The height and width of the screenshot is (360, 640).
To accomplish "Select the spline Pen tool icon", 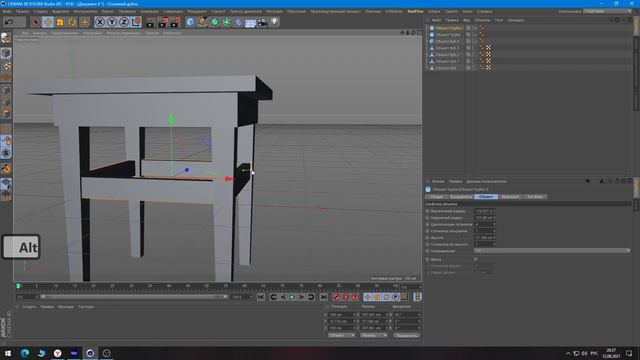I will pyautogui.click(x=202, y=22).
